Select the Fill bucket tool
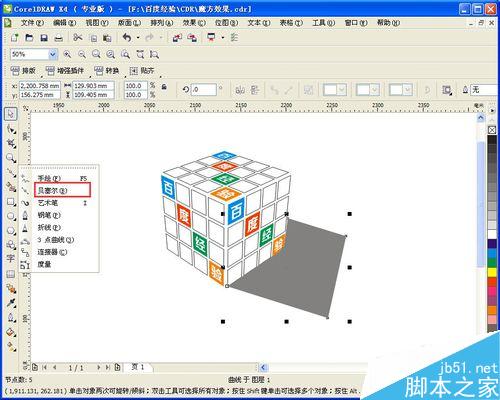The height and width of the screenshot is (400, 500). (x=11, y=332)
